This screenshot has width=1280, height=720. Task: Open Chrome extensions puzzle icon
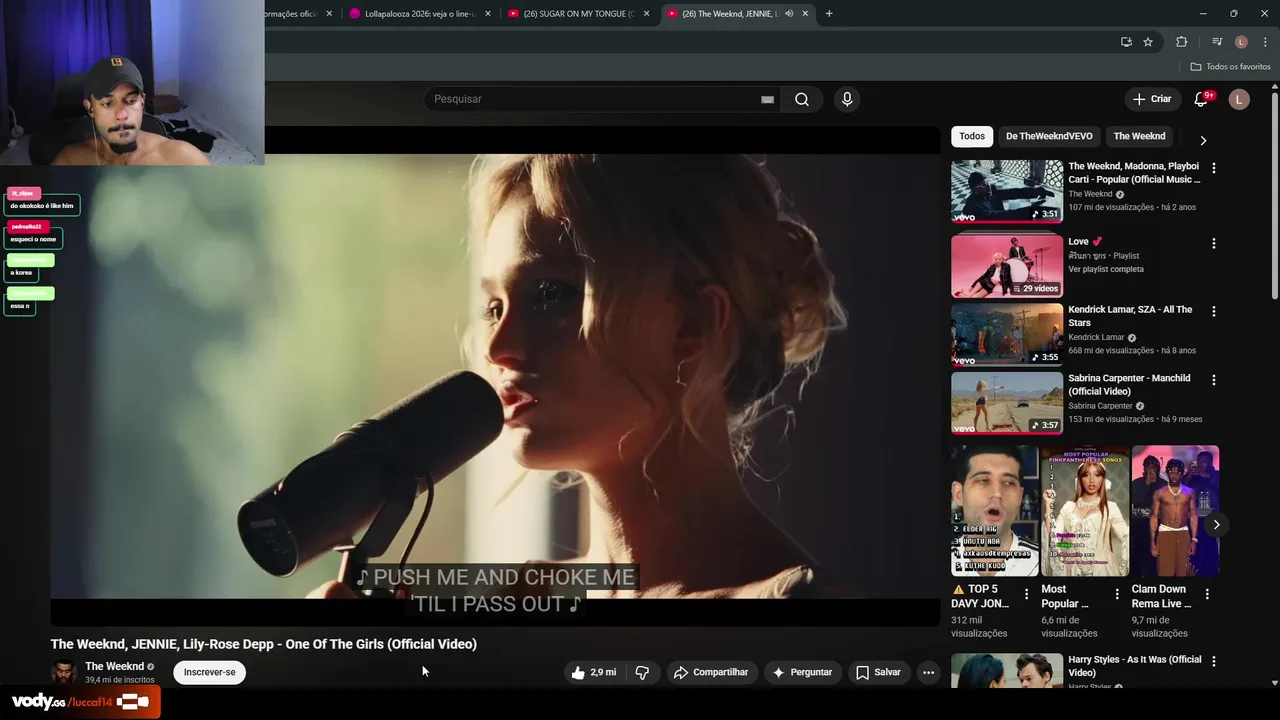(1182, 42)
